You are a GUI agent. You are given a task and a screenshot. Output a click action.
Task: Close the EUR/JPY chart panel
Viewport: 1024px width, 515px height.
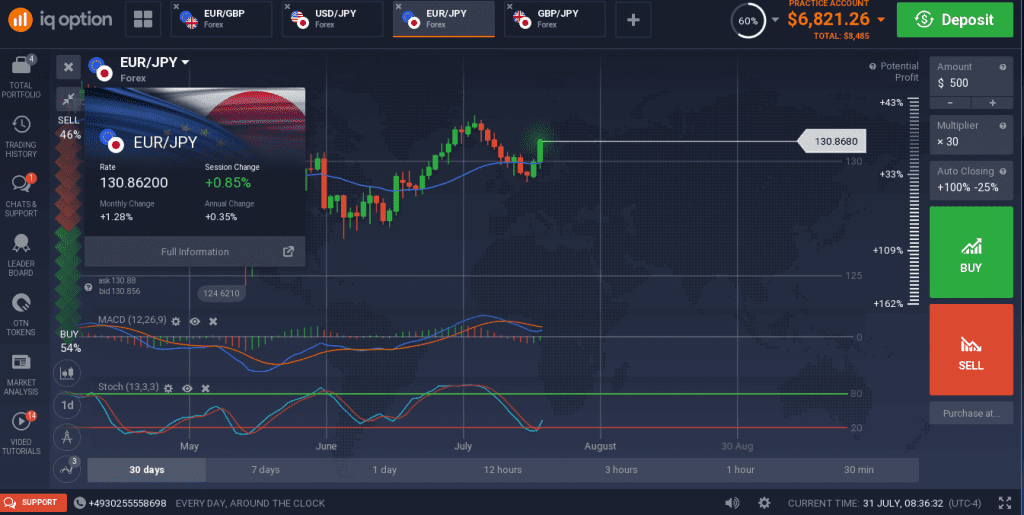tap(68, 67)
